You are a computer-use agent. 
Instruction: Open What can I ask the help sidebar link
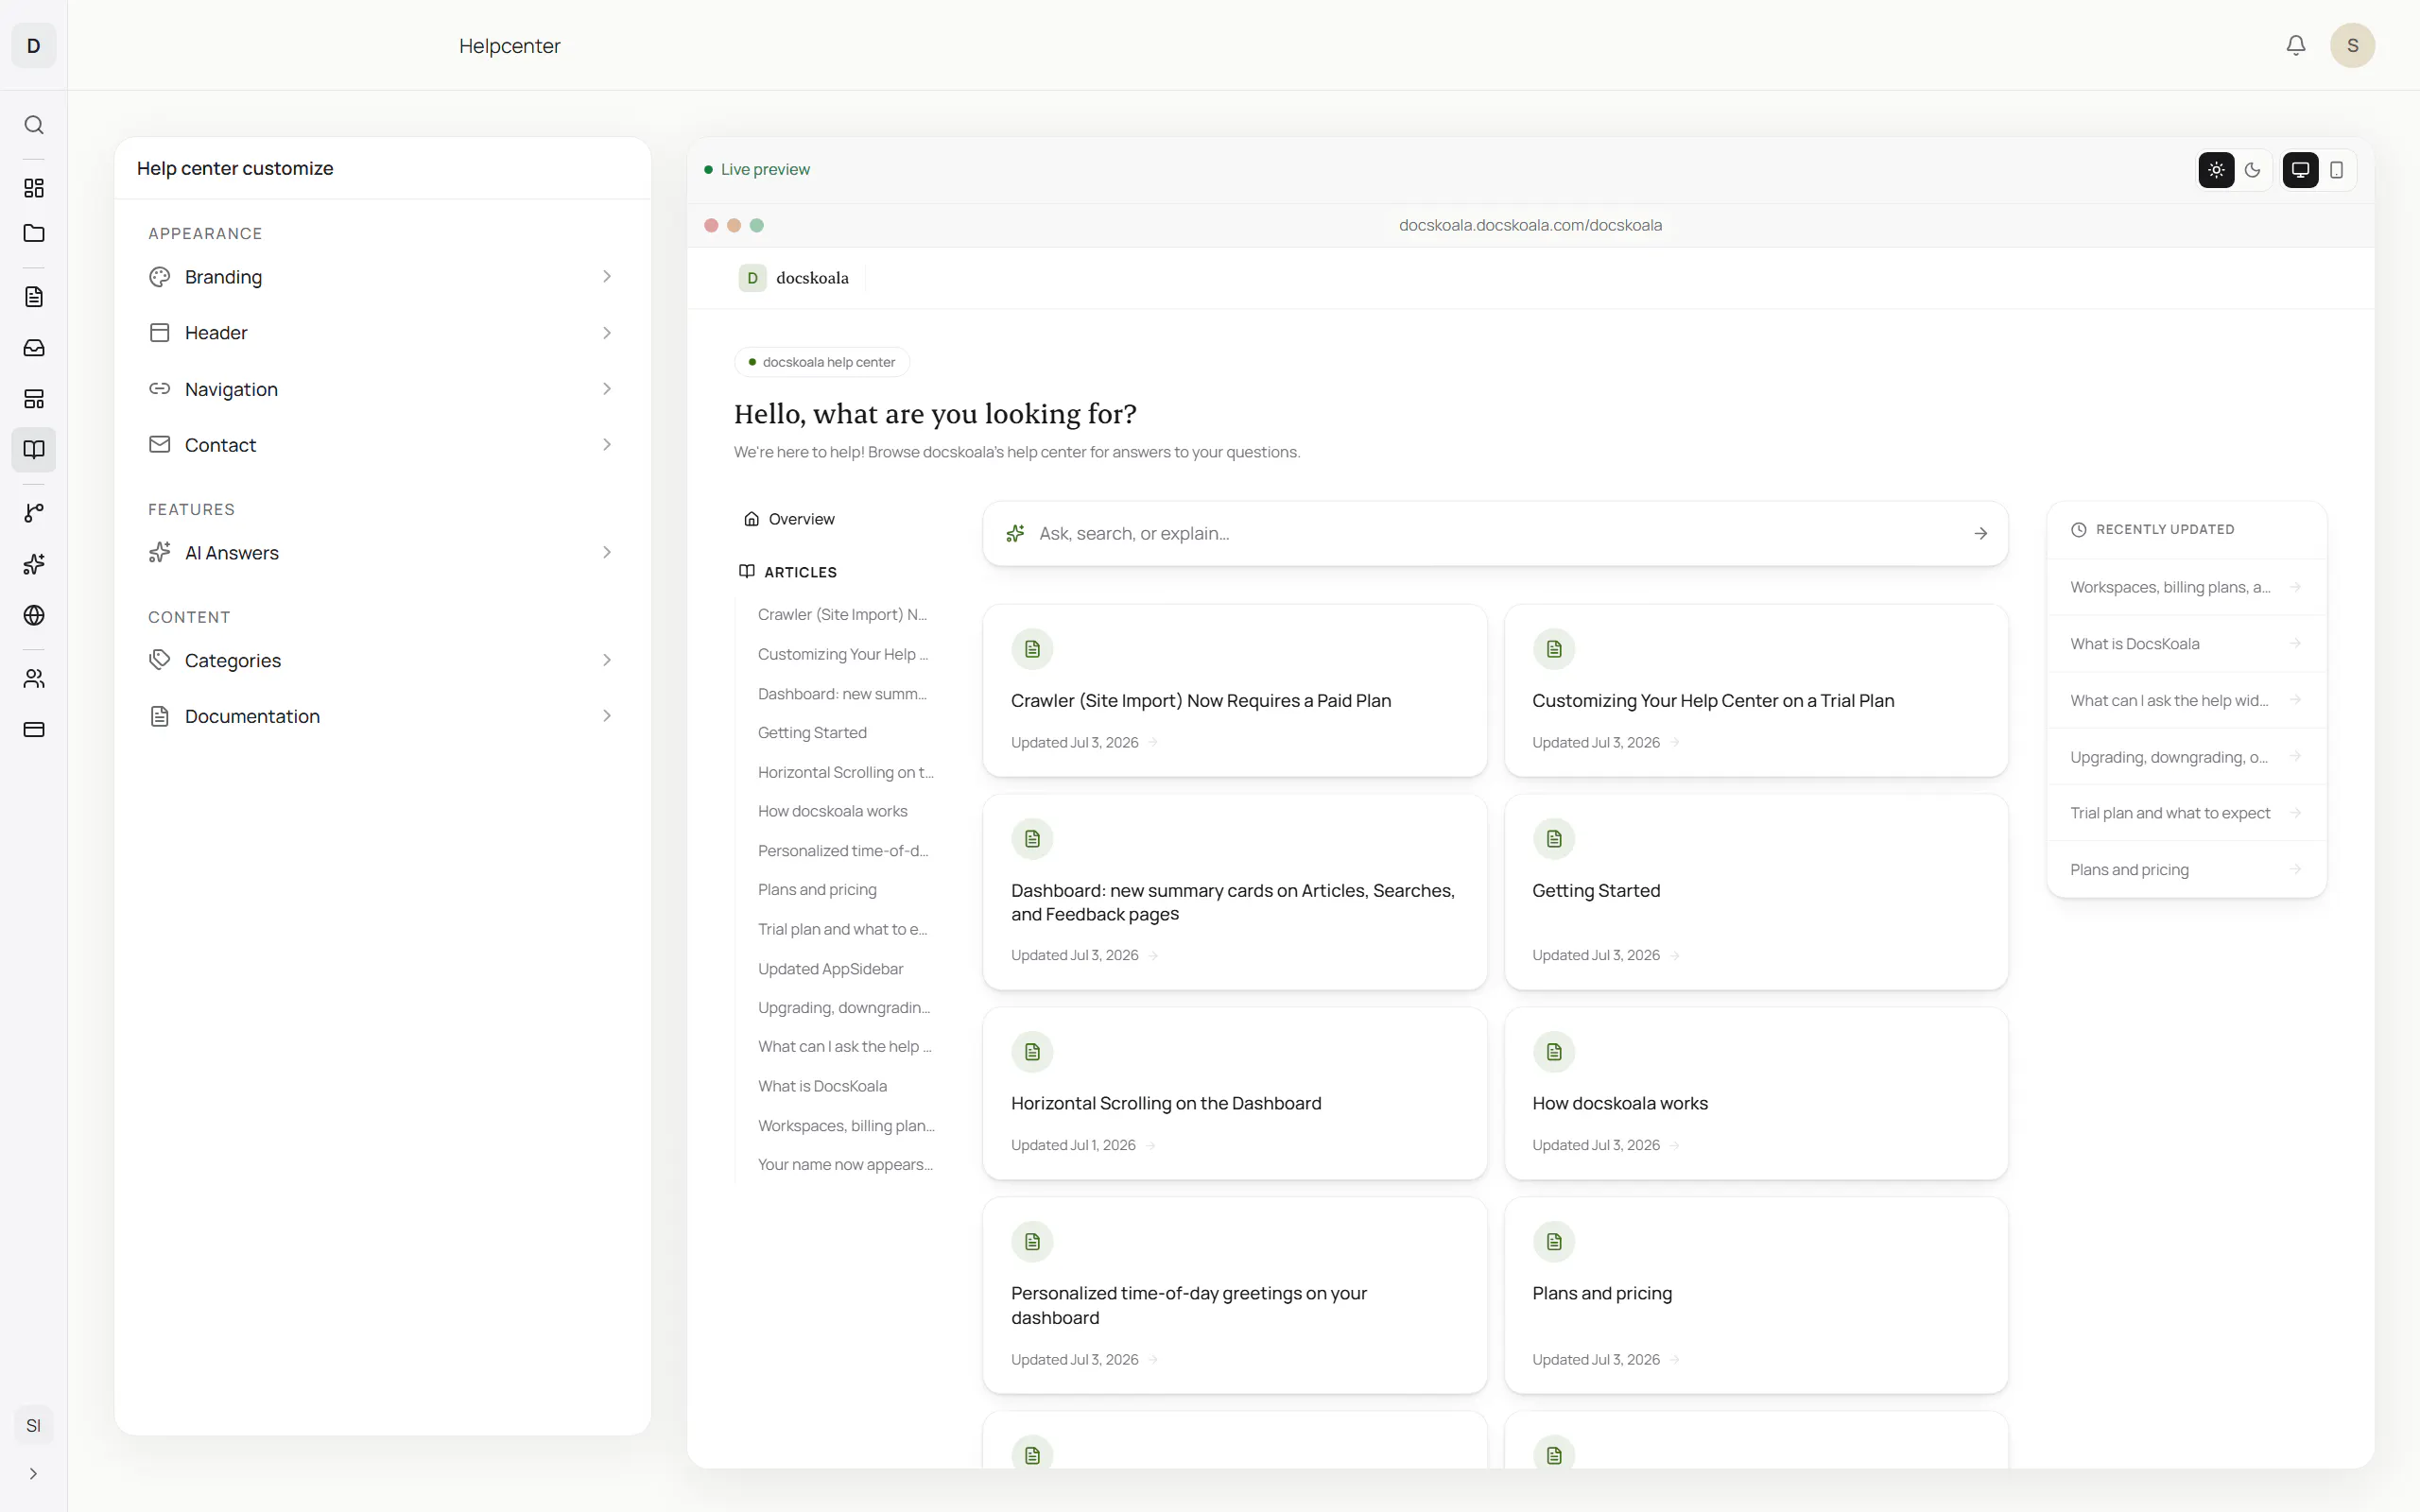click(x=844, y=1047)
